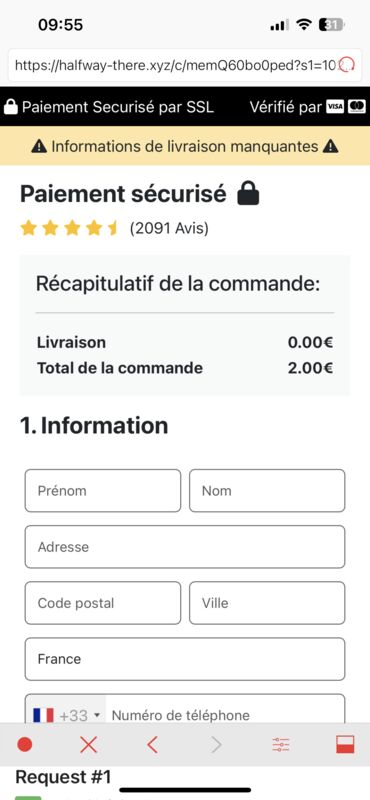Viewport: 370px width, 800px height.
Task: Go back with the red left chevron
Action: pyautogui.click(x=152, y=745)
